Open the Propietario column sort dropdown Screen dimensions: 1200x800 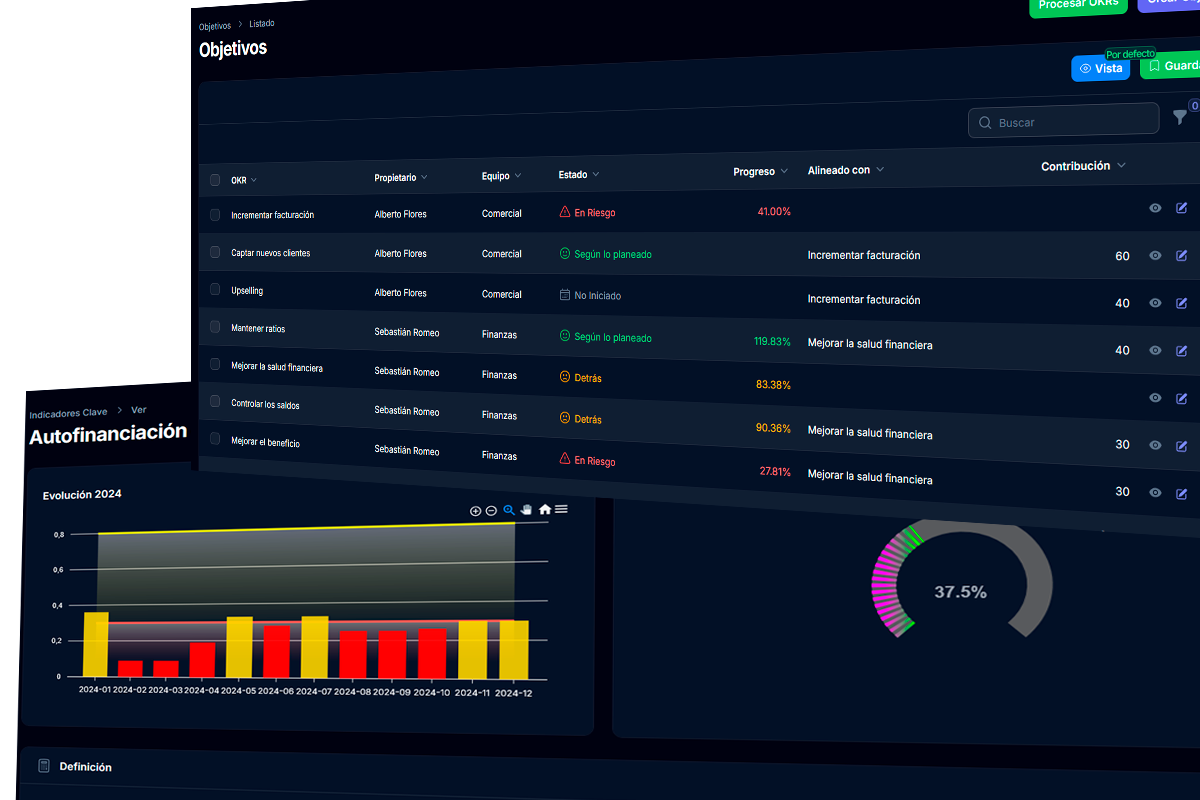(x=424, y=177)
